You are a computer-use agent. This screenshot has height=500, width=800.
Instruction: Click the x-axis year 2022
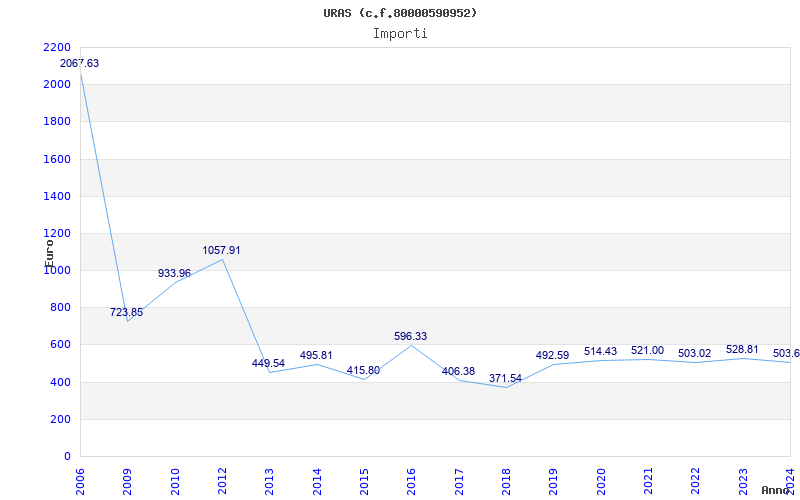(x=696, y=482)
